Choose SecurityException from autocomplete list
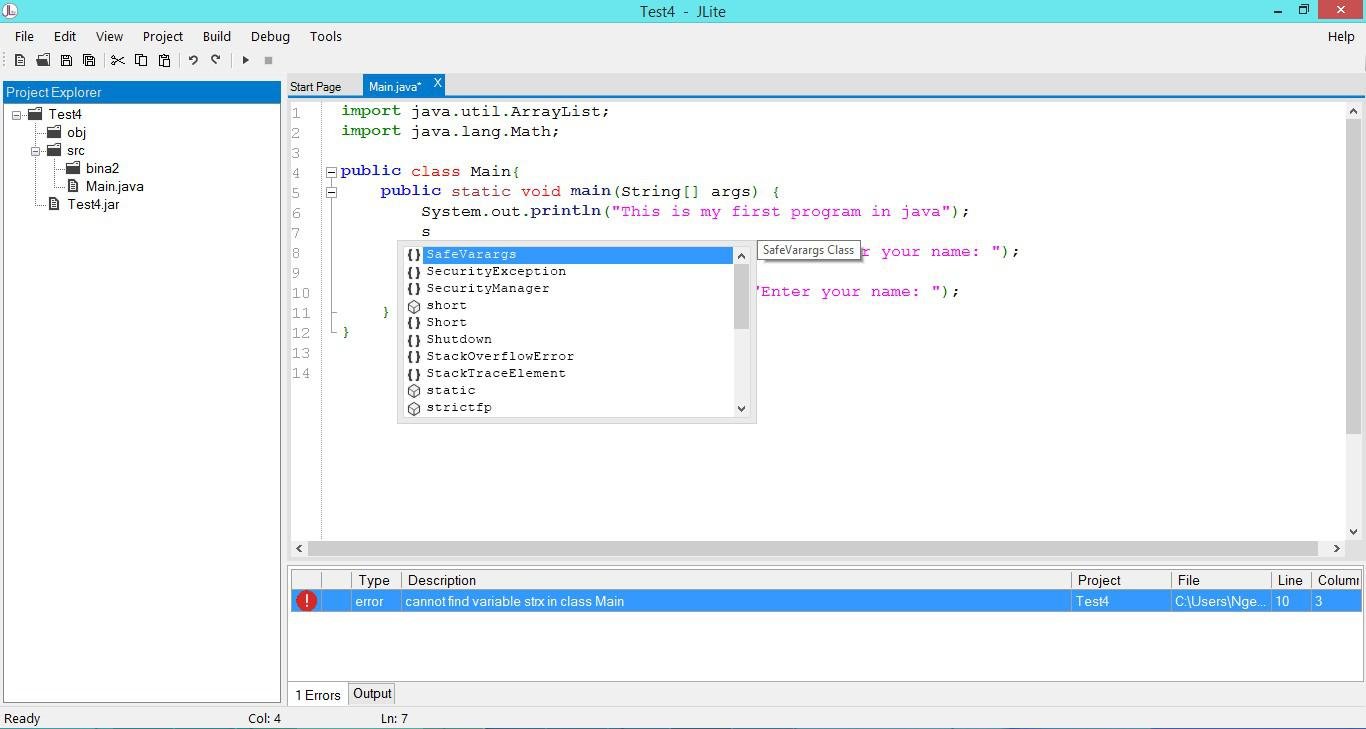The height and width of the screenshot is (729, 1366). 495,272
